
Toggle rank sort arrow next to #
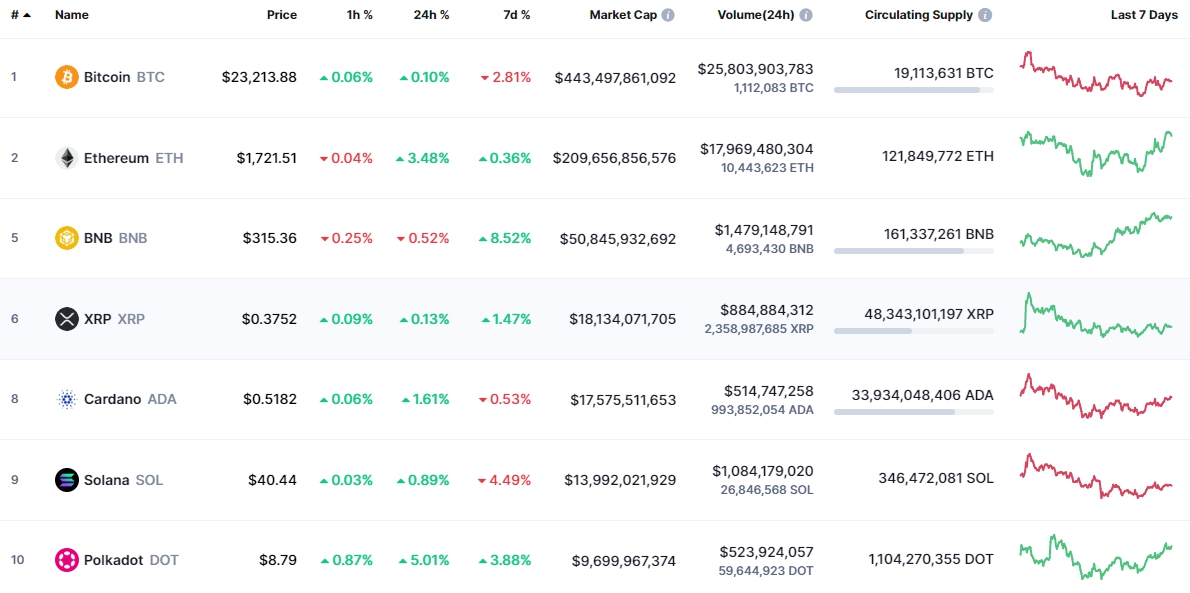click(x=27, y=15)
